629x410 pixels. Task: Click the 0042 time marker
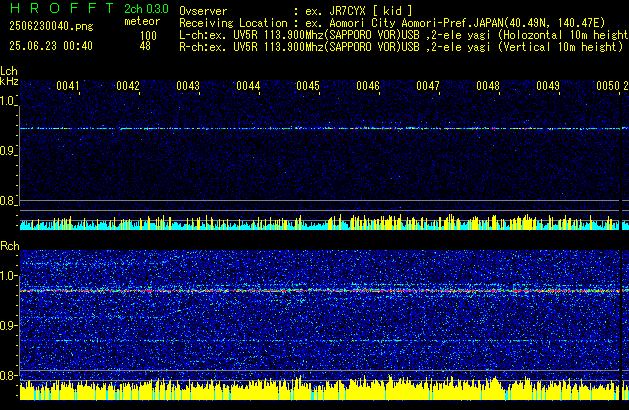point(128,86)
